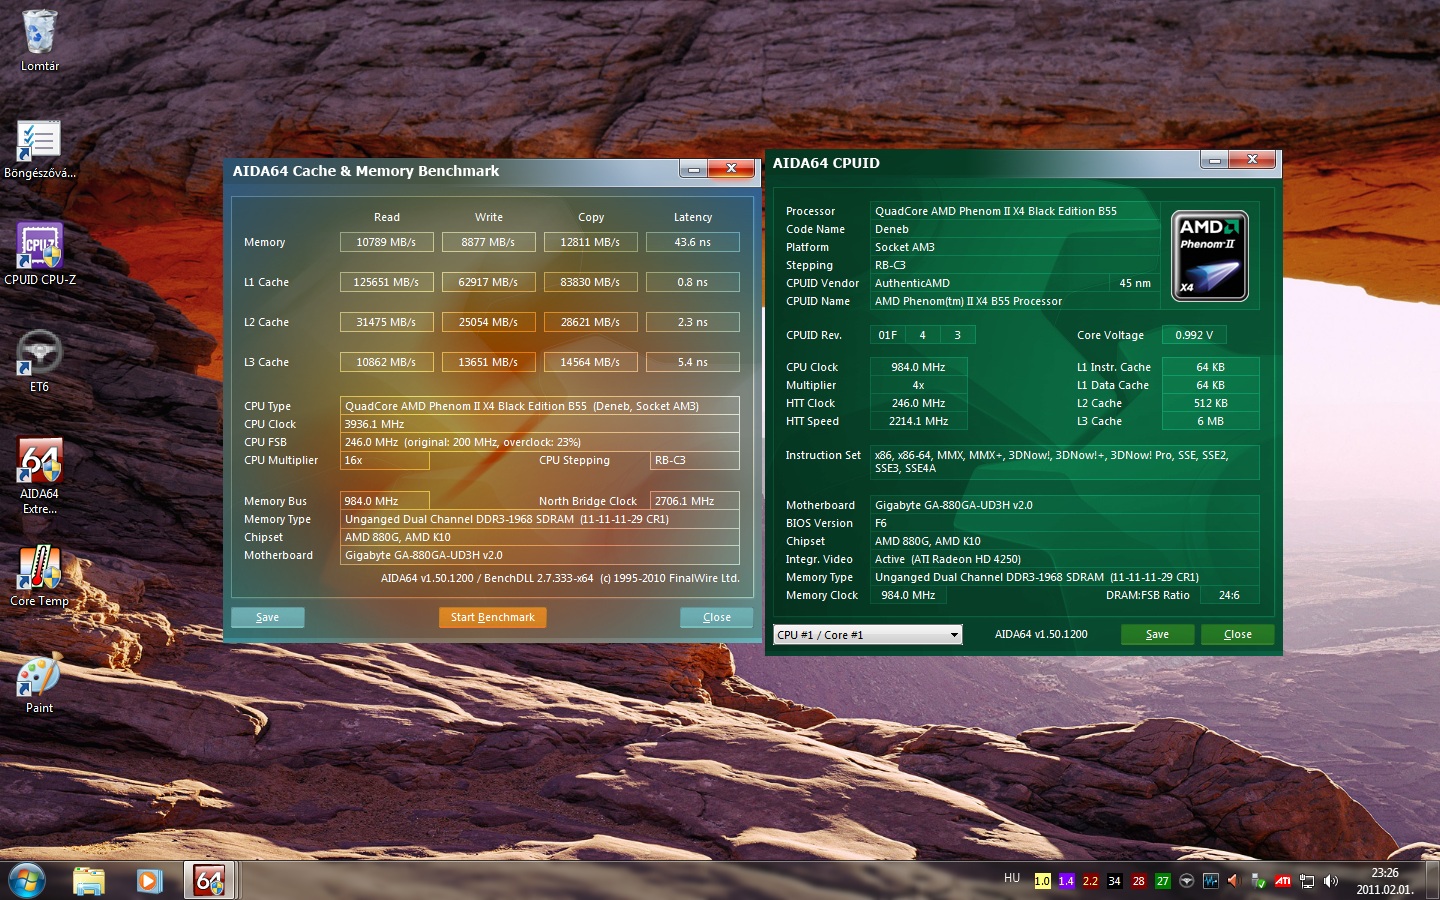Click the green 27 temperature tray icon
Image resolution: width=1440 pixels, height=900 pixels.
point(1162,881)
